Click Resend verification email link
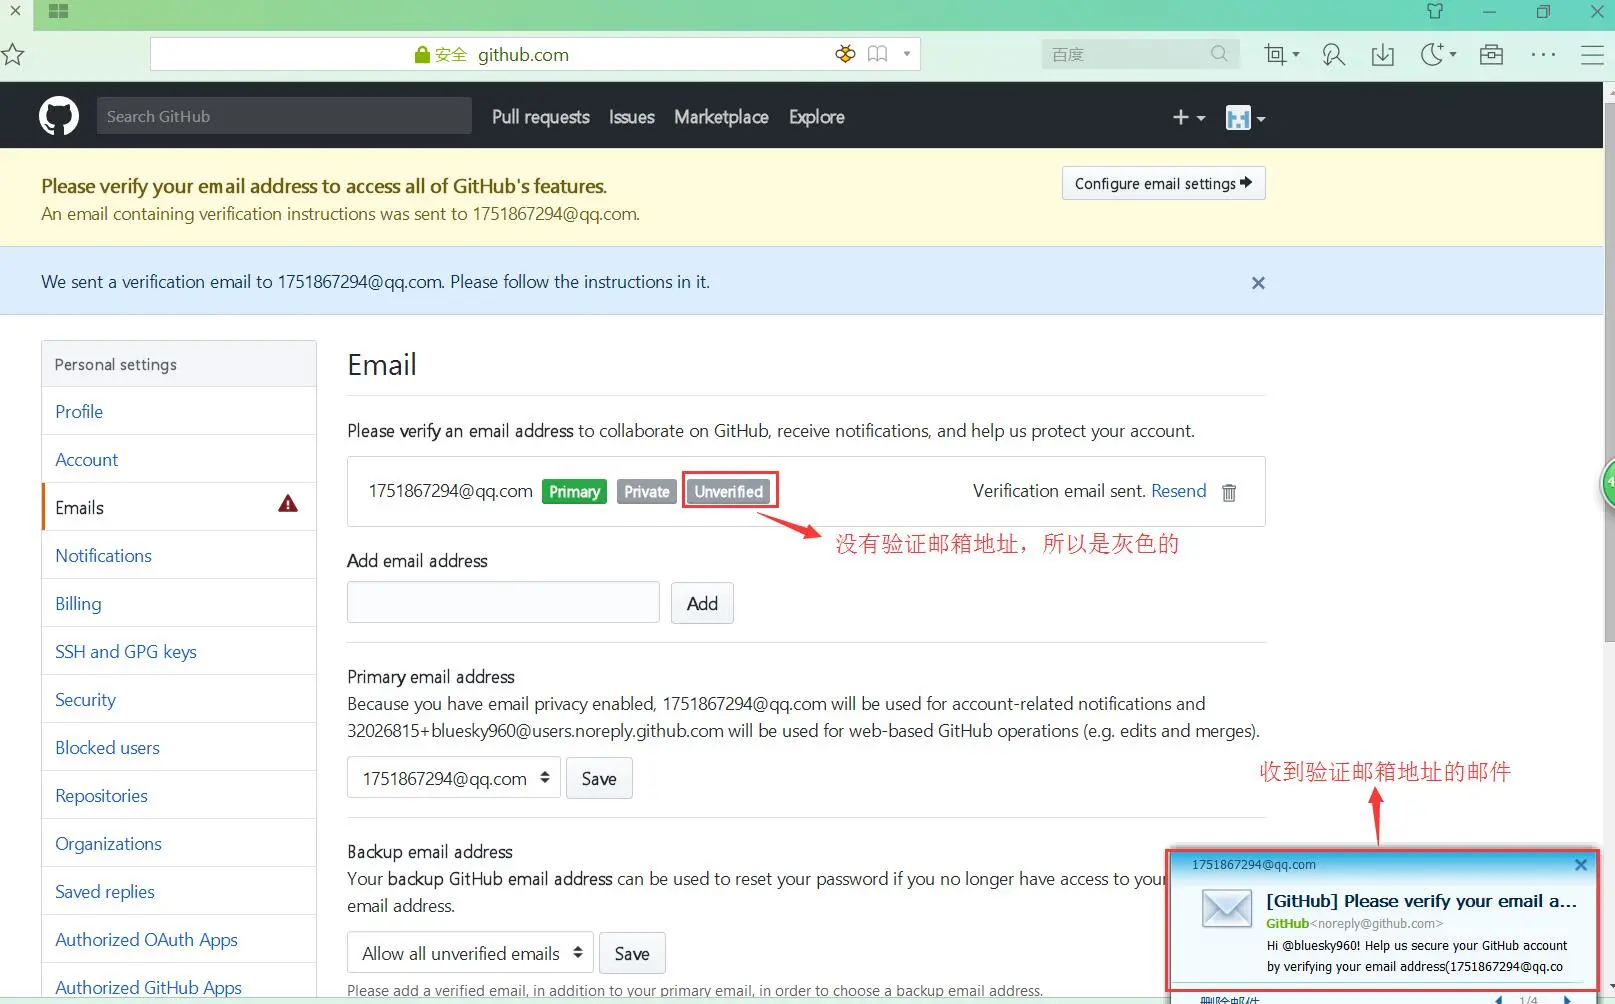 tap(1178, 491)
